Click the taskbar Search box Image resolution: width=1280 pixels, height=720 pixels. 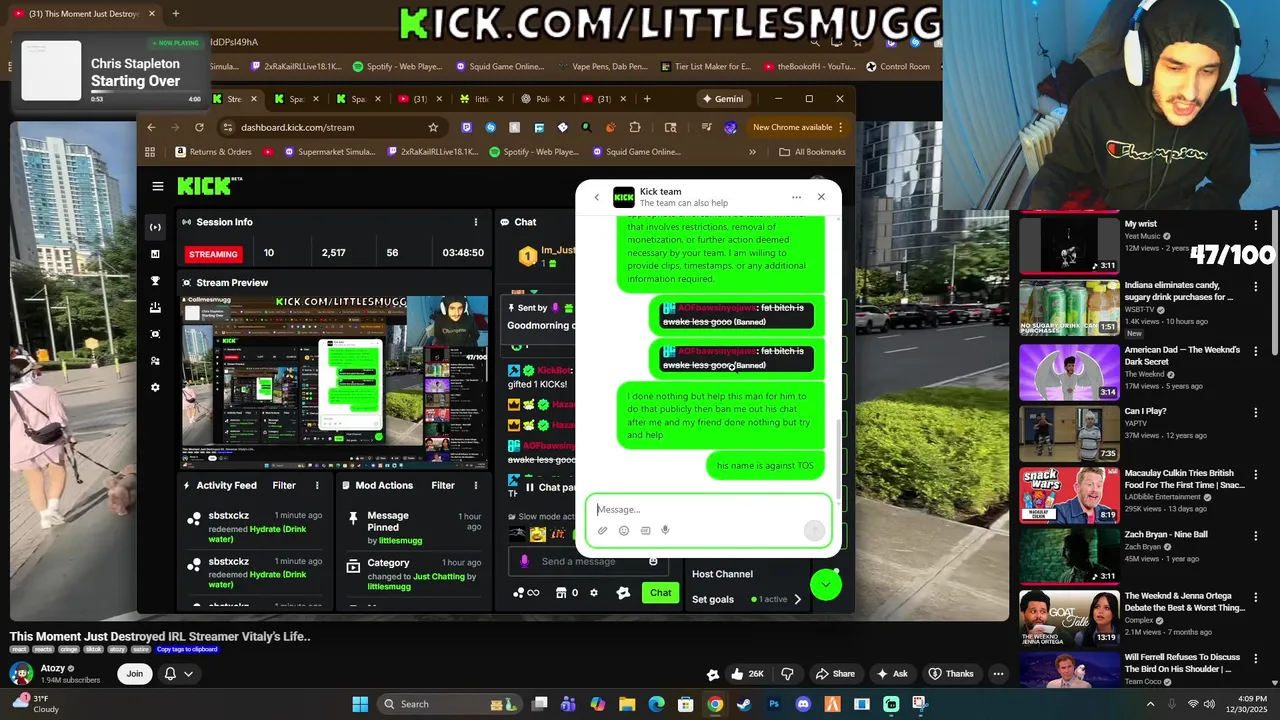tap(450, 704)
